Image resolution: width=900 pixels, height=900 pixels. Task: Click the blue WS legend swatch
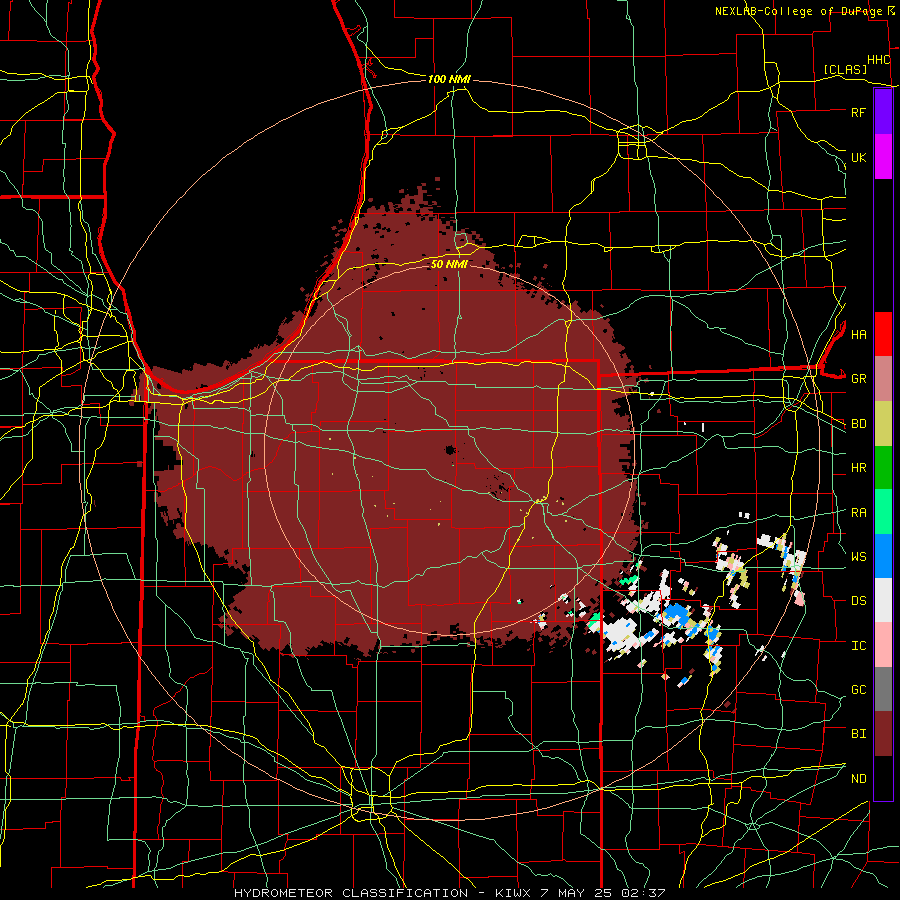[883, 556]
